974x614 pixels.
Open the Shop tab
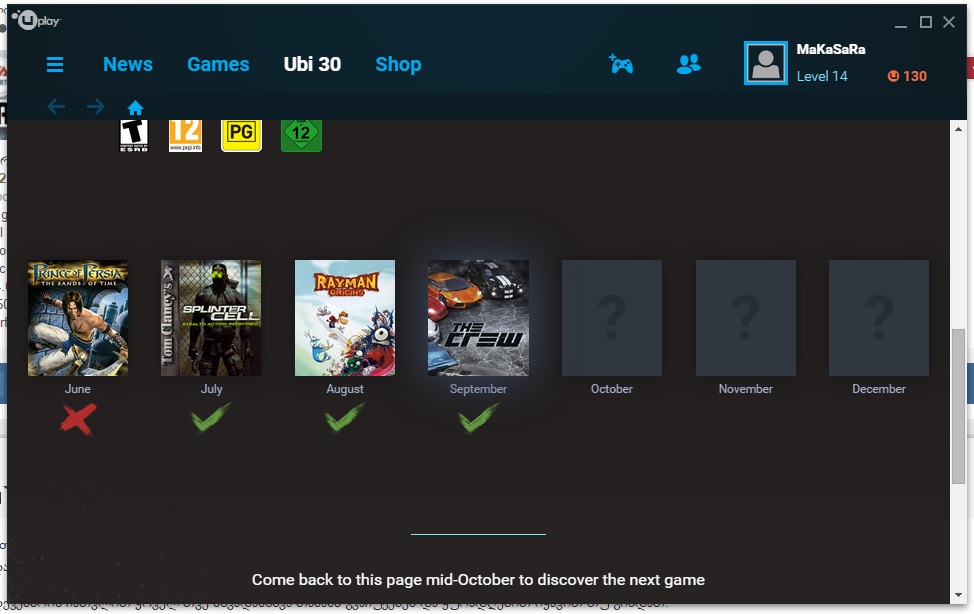pyautogui.click(x=398, y=64)
